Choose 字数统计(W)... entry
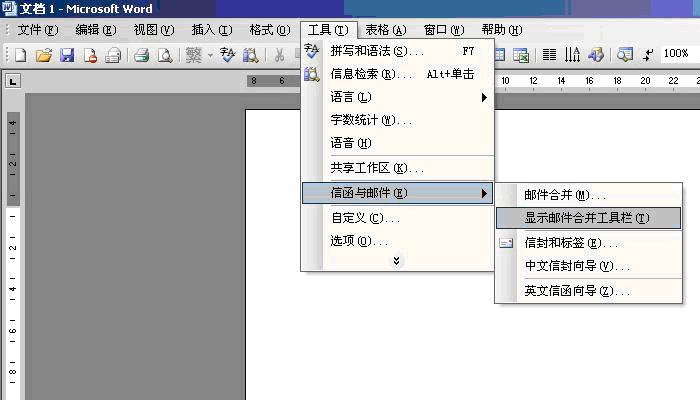Screen dimensions: 700x400 [x=398, y=120]
